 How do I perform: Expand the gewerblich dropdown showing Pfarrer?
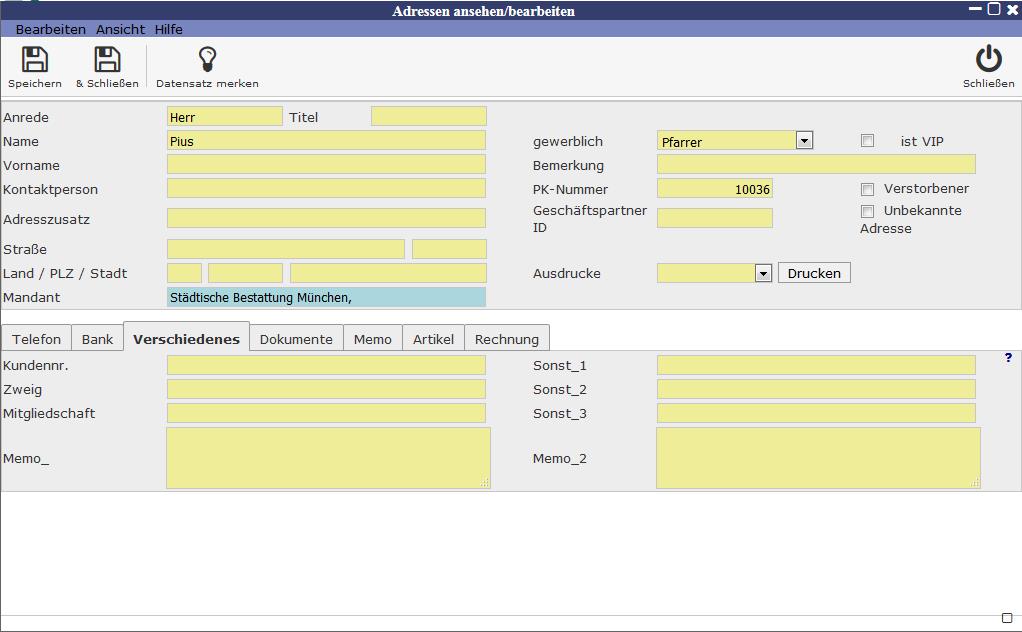pos(804,141)
